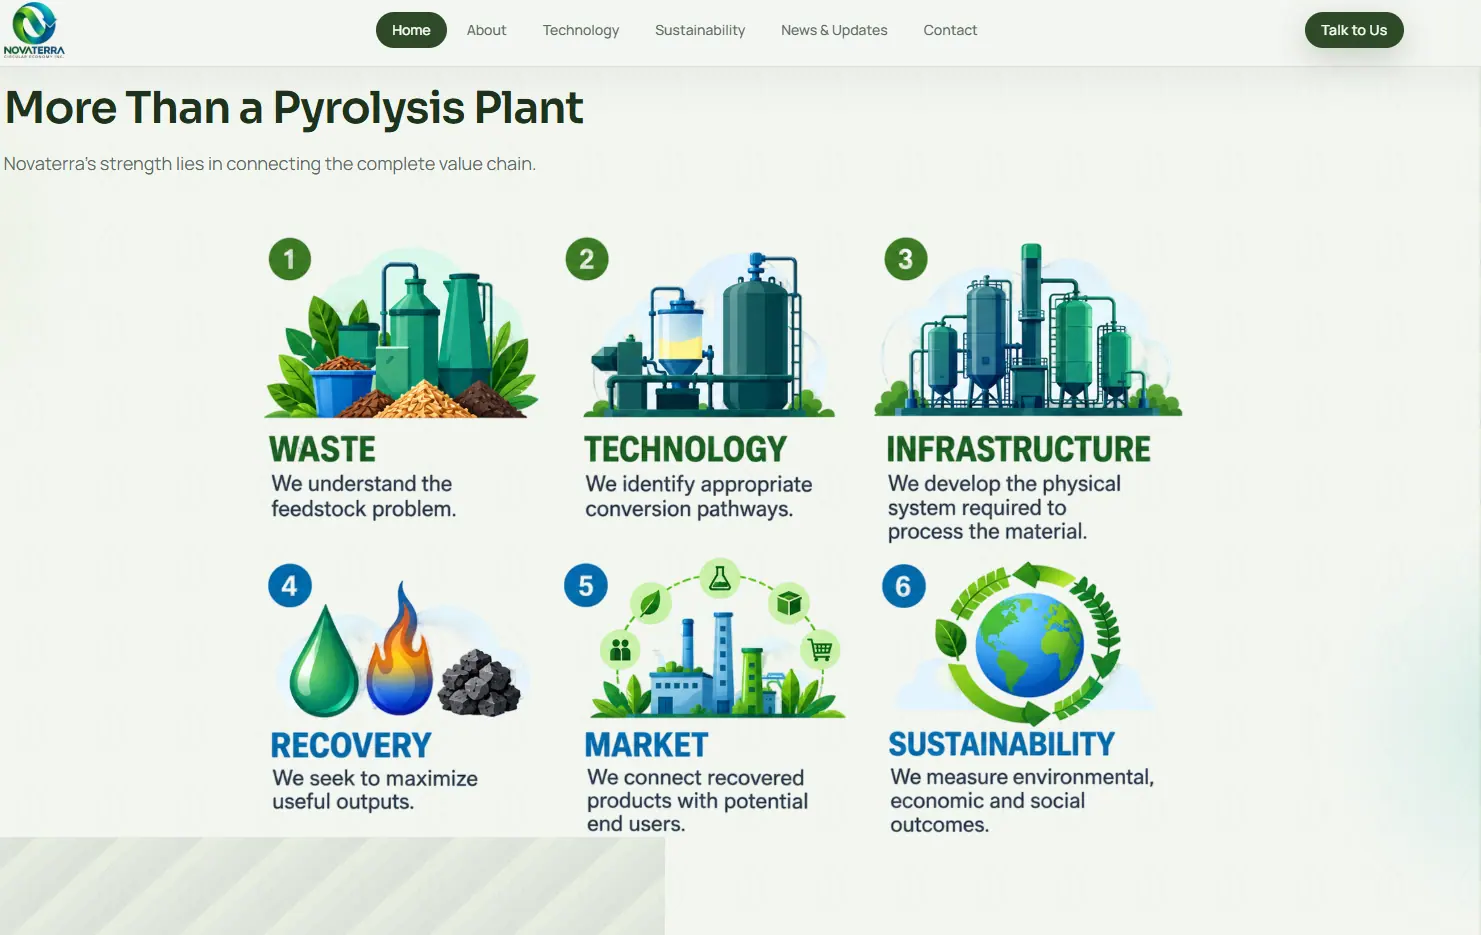The image size is (1481, 935).
Task: Click the blue number 4 badge
Action: click(x=290, y=586)
